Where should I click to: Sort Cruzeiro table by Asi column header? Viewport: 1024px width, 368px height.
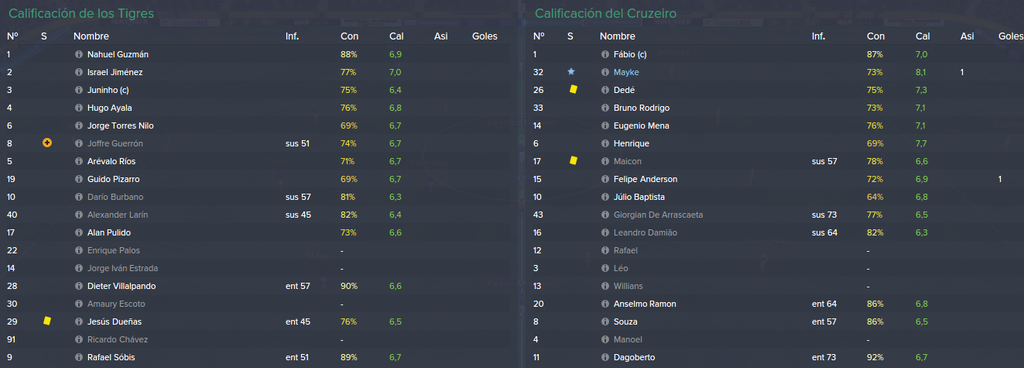pyautogui.click(x=967, y=37)
